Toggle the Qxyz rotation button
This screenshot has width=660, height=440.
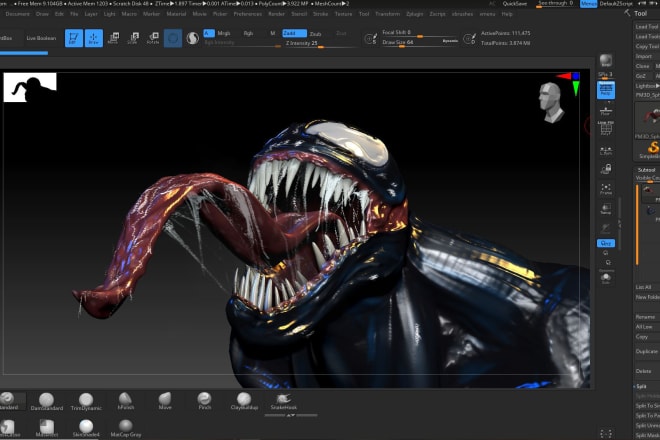click(606, 243)
